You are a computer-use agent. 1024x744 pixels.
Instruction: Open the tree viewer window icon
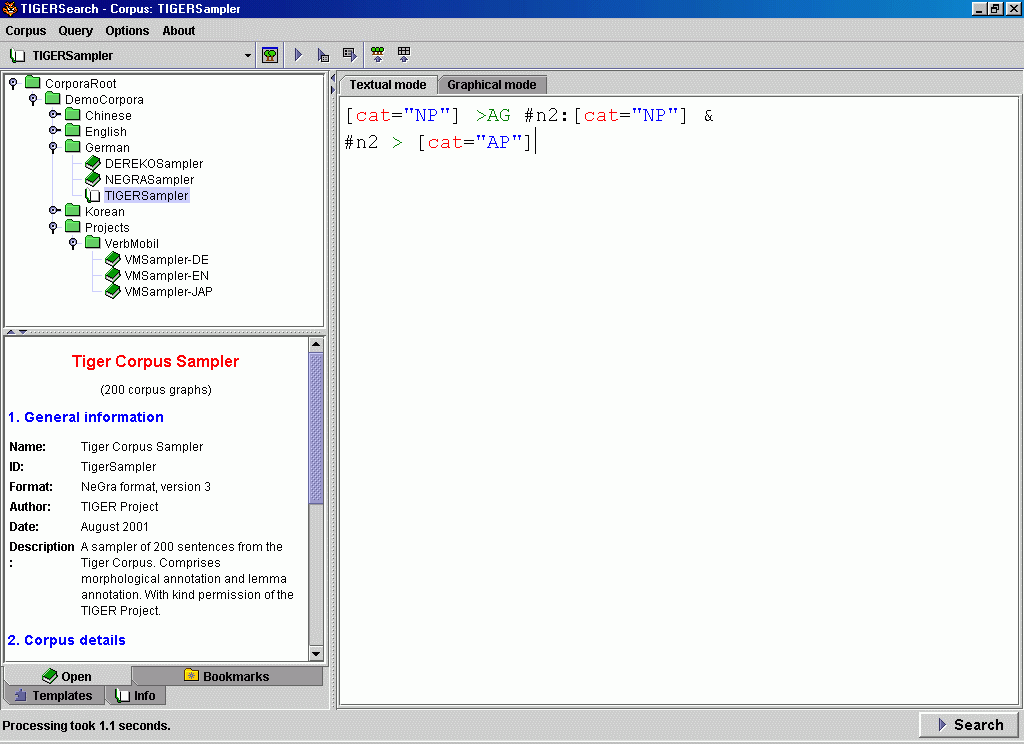[270, 55]
